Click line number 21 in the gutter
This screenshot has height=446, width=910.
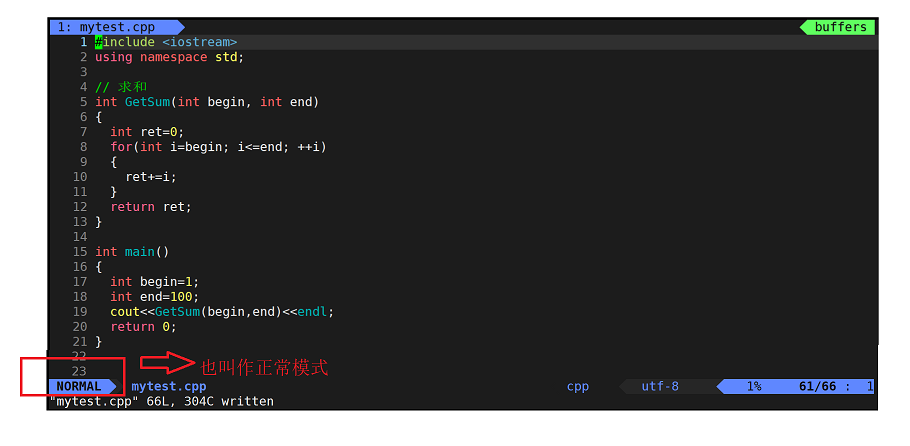[80, 341]
